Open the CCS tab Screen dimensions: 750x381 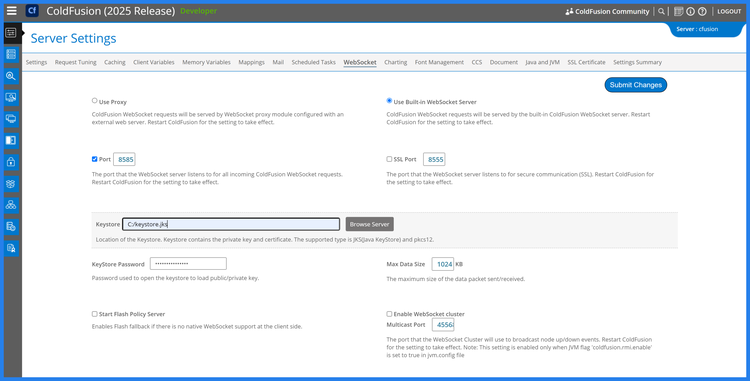click(x=477, y=62)
